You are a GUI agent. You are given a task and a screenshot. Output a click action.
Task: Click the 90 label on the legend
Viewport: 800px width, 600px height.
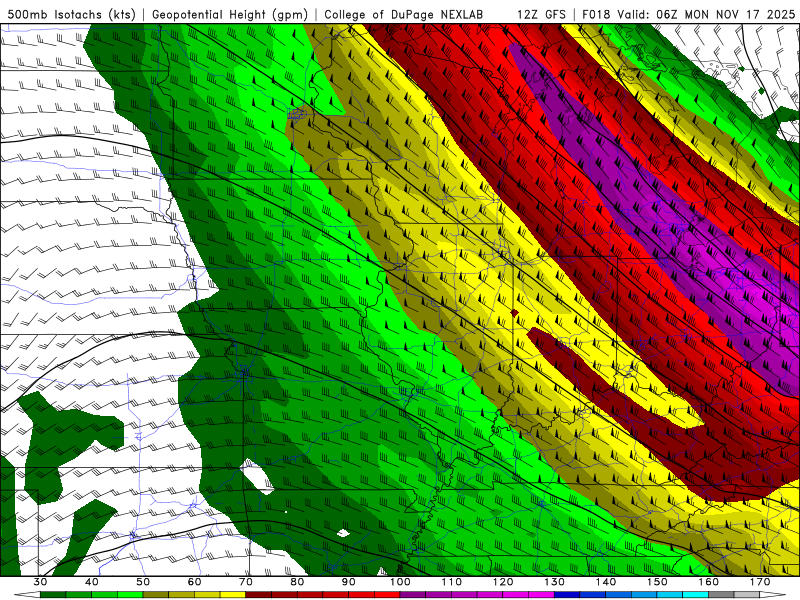coord(348,582)
